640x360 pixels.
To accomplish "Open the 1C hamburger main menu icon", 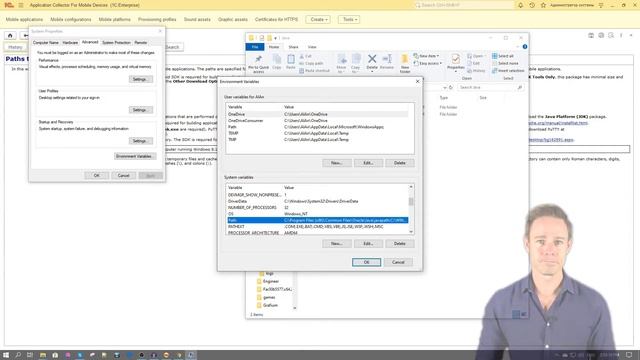I will point(21,5).
